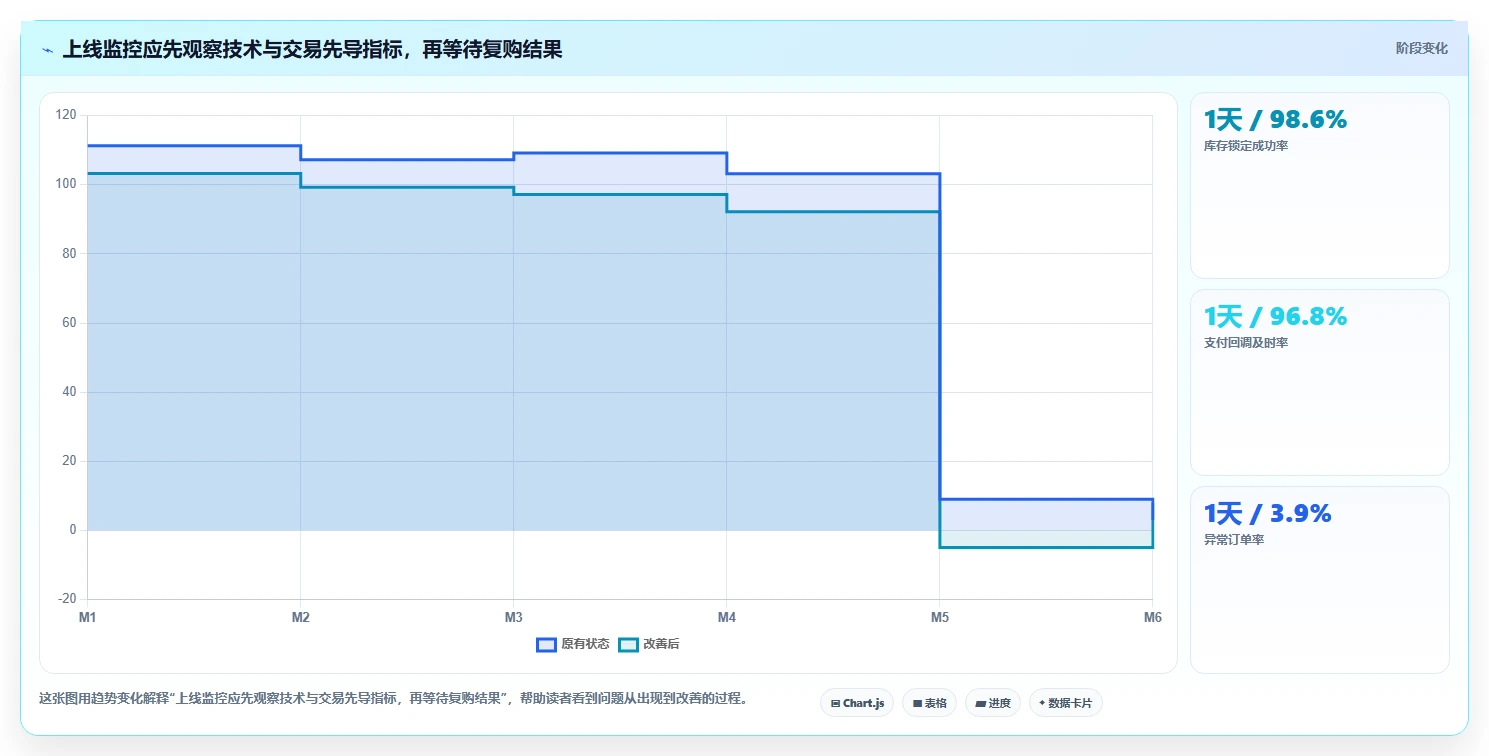The height and width of the screenshot is (756, 1489).
Task: Select the 表格 tag
Action: click(929, 703)
